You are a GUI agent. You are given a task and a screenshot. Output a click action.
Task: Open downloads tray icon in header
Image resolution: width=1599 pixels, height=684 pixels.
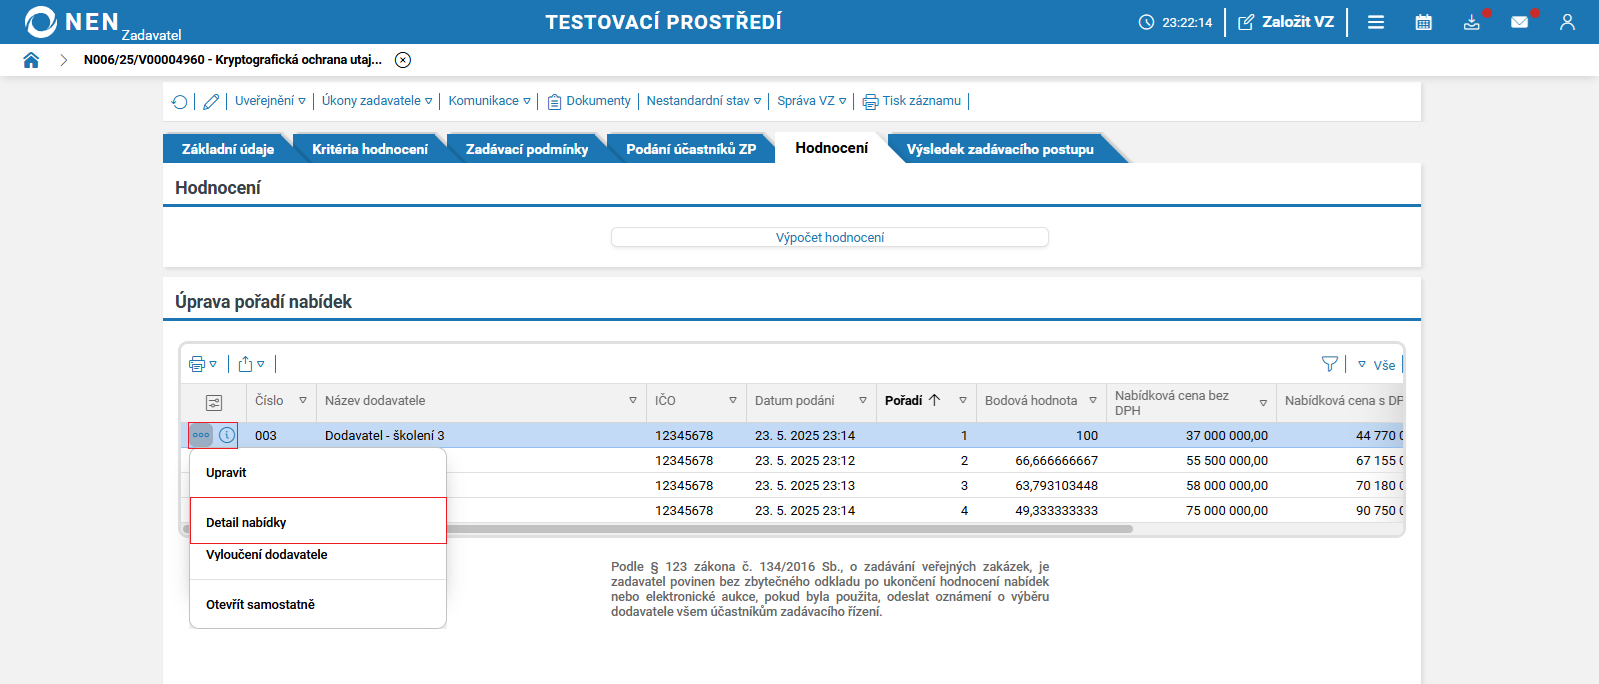1472,22
